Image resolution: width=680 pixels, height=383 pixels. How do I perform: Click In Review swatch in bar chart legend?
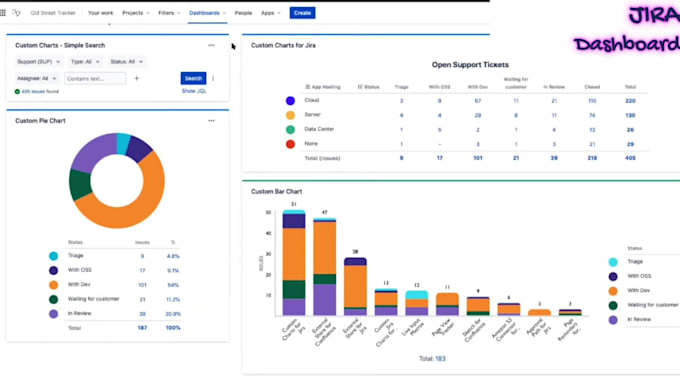613,320
